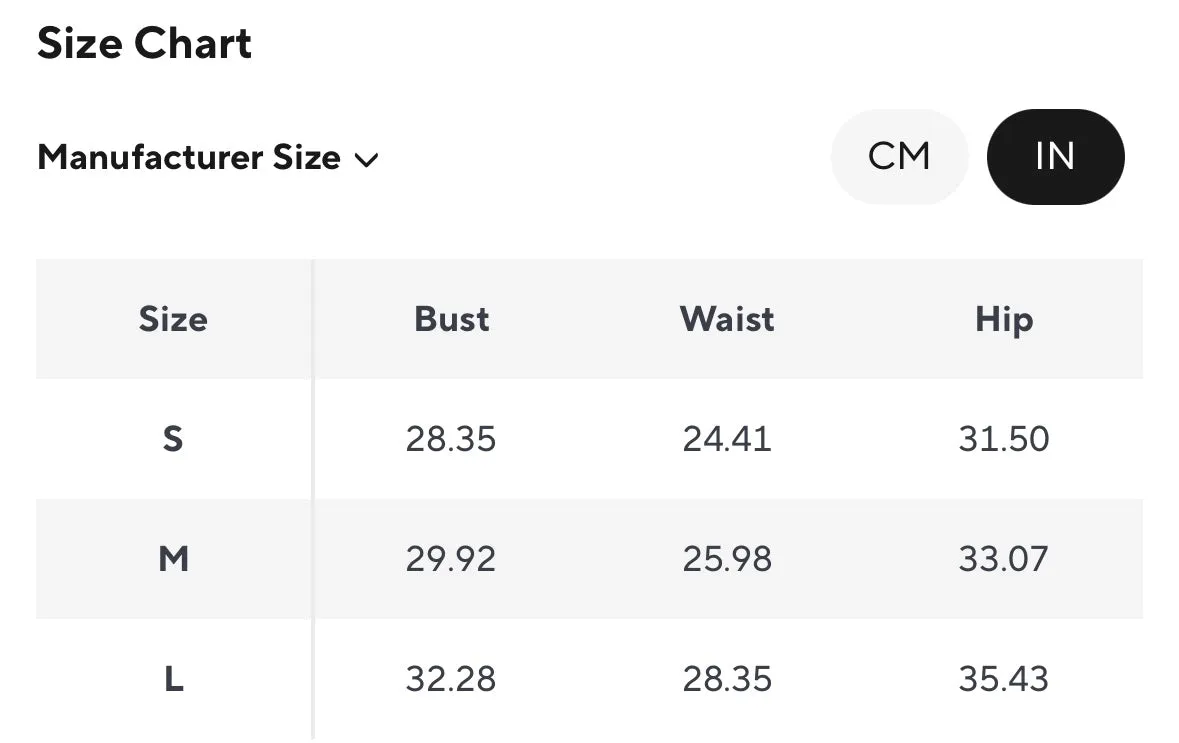The height and width of the screenshot is (743, 1179).
Task: Click the Waist column header
Action: pyautogui.click(x=727, y=319)
